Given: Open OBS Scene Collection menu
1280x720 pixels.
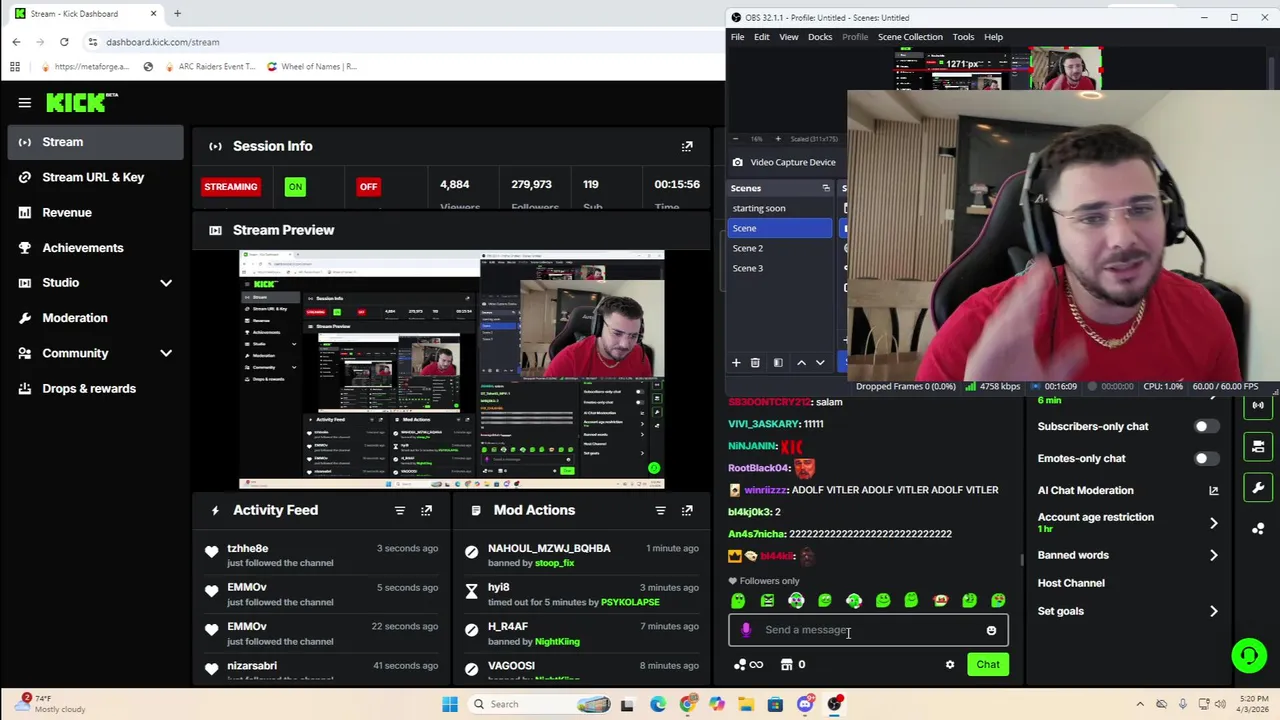Looking at the screenshot, I should [x=910, y=37].
